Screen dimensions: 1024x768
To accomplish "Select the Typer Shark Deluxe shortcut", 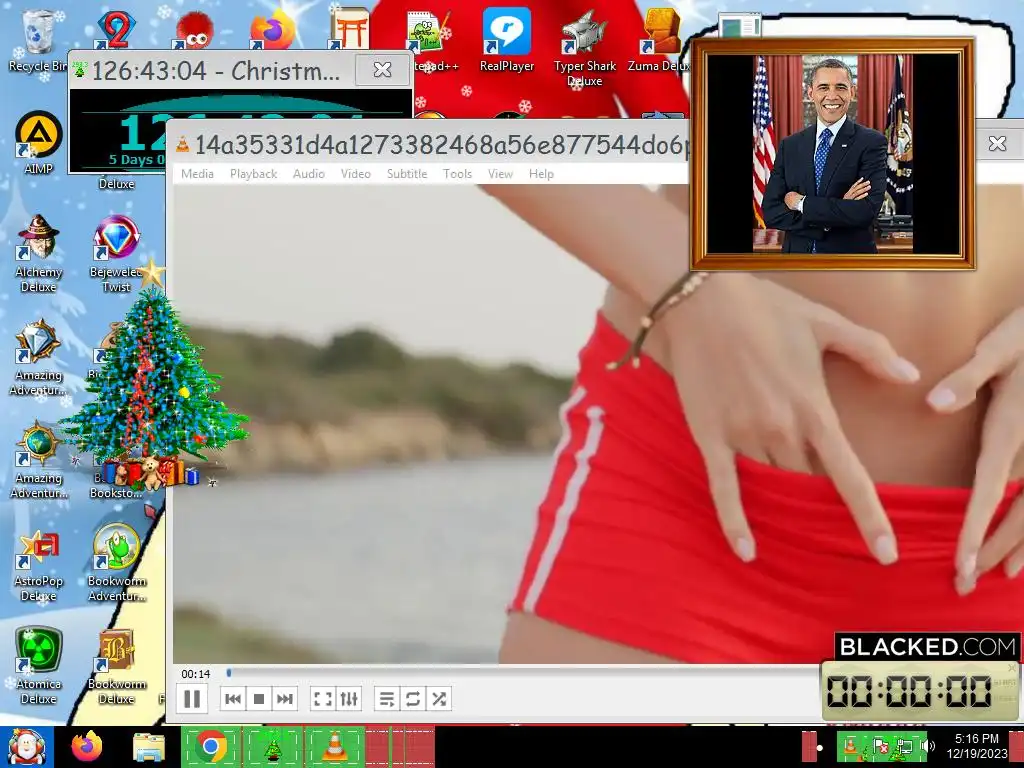I will tap(584, 48).
